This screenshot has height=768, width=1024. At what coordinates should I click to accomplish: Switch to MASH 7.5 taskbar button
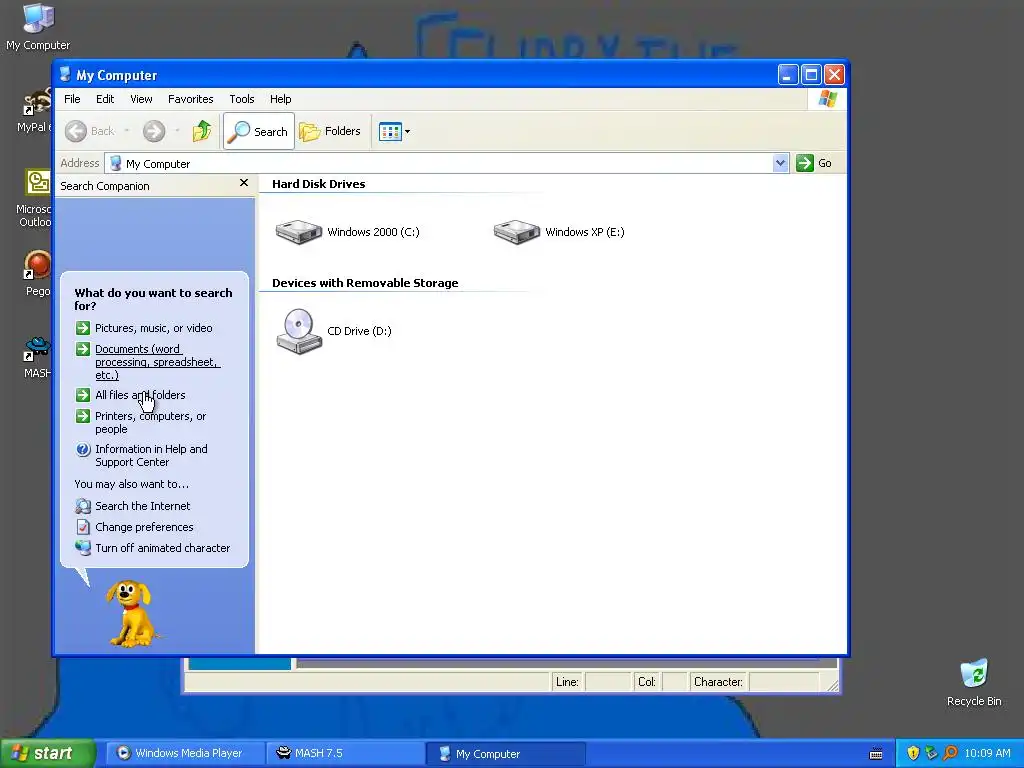[x=345, y=753]
